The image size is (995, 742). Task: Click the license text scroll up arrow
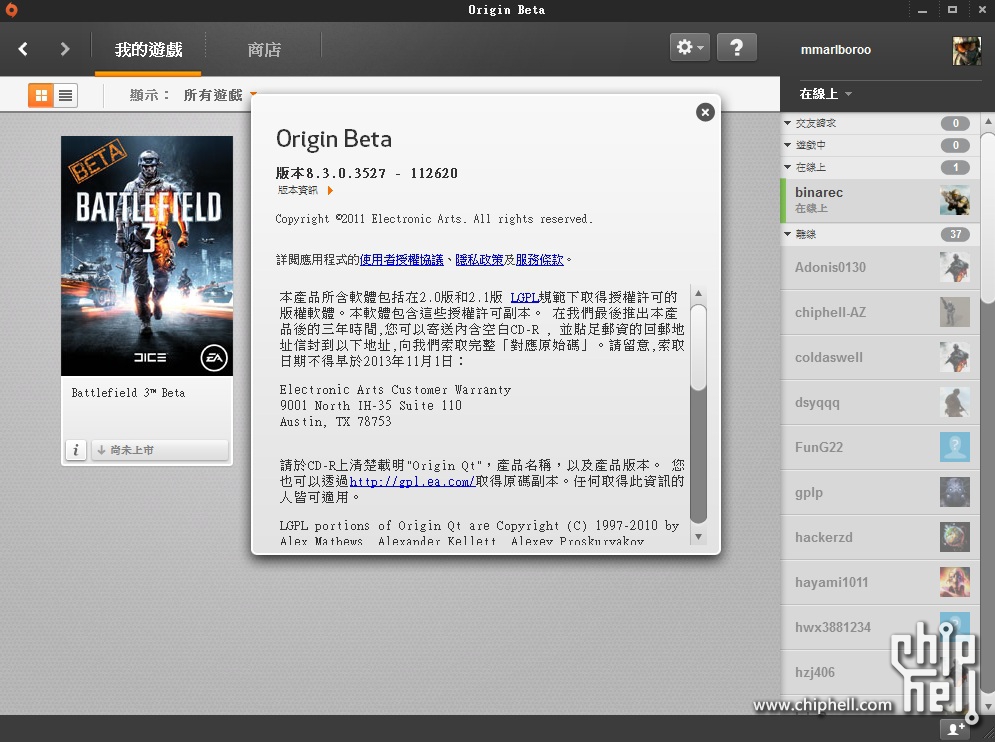pos(698,293)
